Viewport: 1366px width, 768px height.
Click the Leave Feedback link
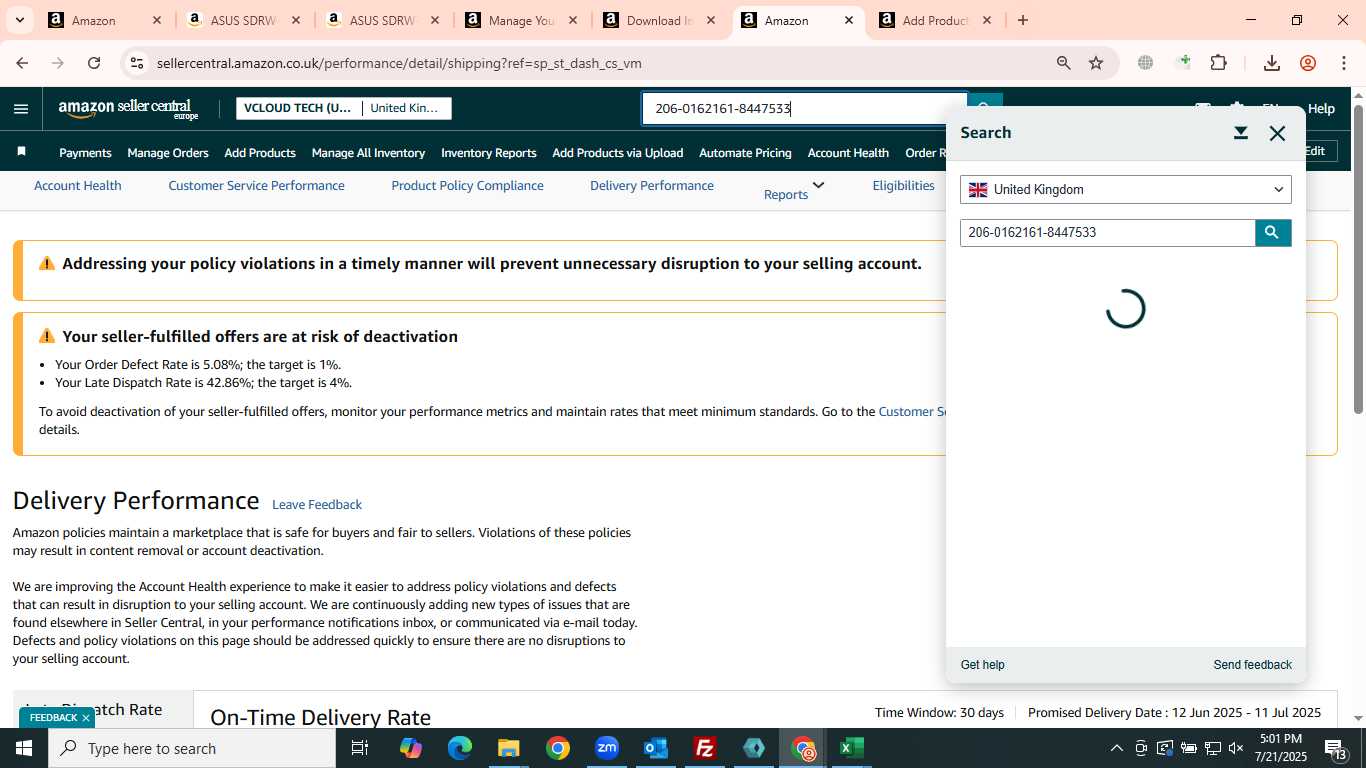tap(317, 505)
